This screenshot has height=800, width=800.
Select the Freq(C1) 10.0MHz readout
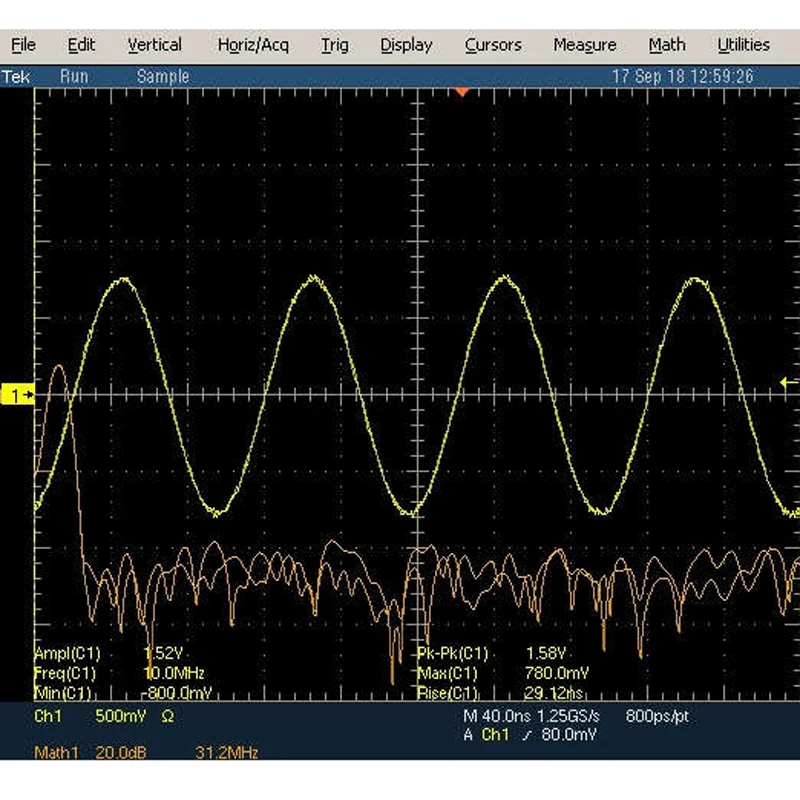(119, 673)
